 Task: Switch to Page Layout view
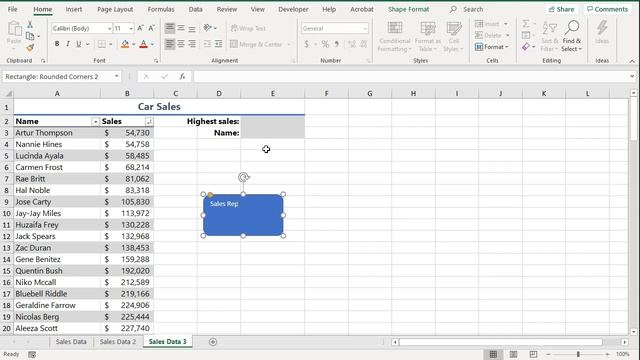513,354
